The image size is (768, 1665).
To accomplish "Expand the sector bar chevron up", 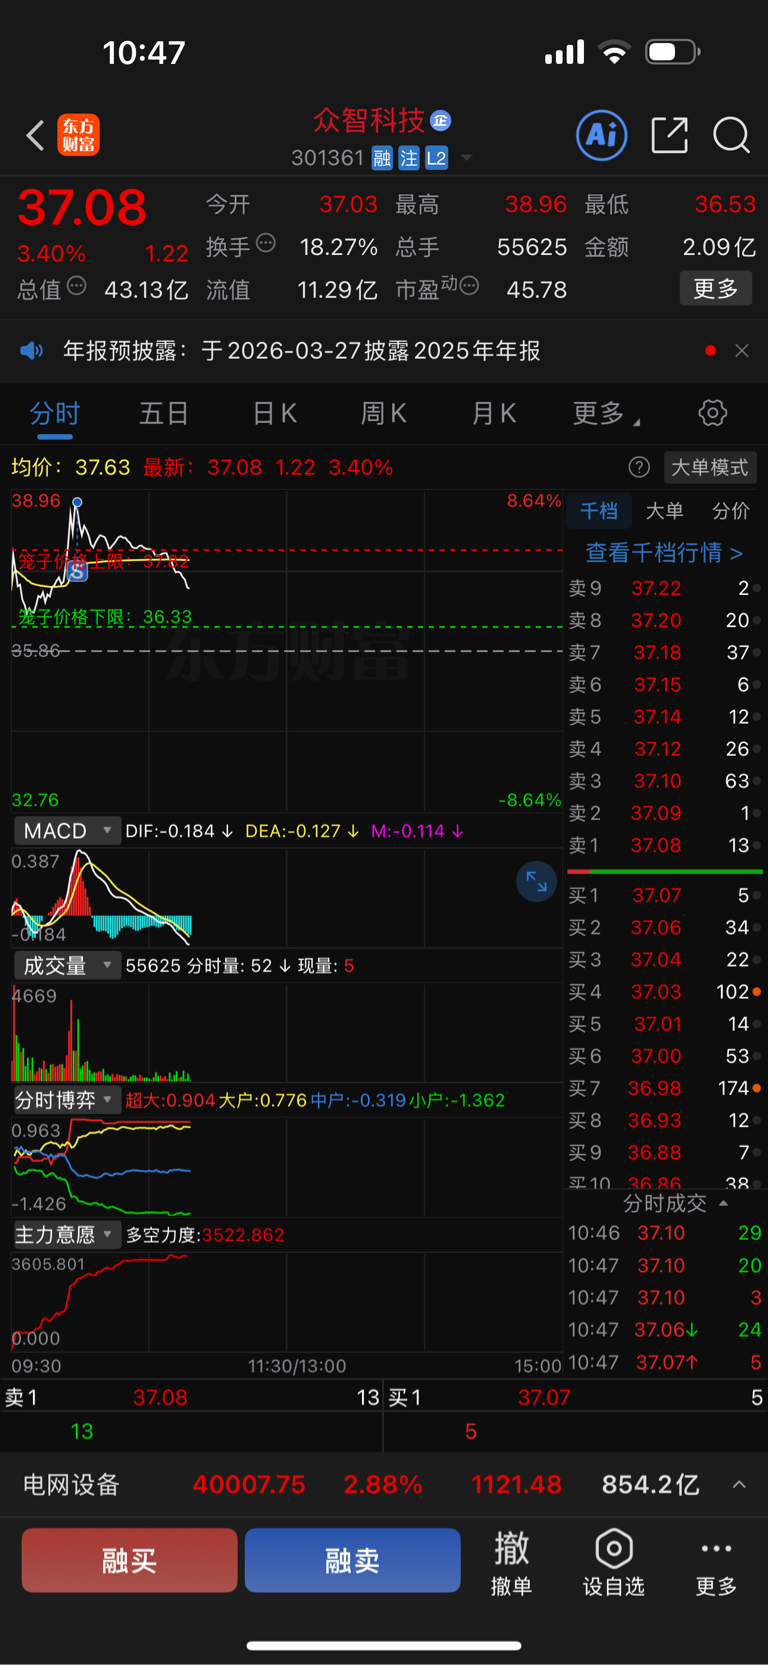I will pos(739,1485).
